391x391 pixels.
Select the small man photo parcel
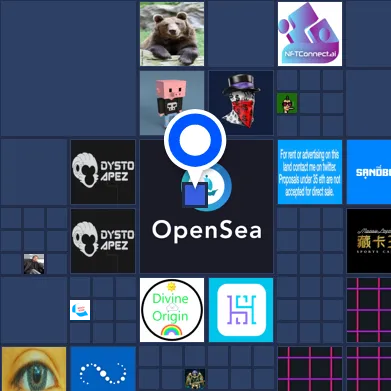[x=34, y=264]
